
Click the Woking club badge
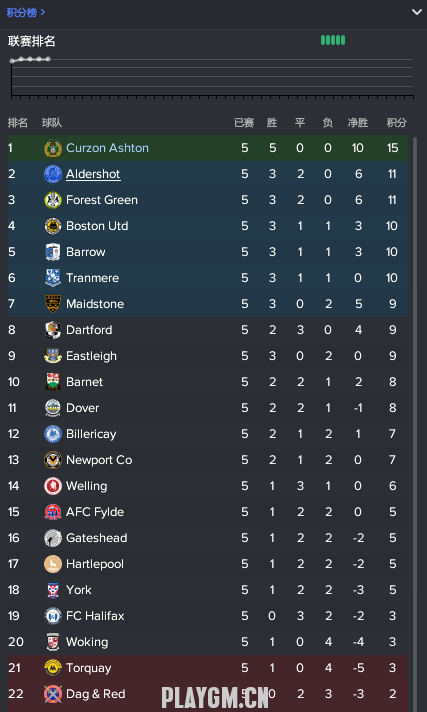[x=53, y=643]
